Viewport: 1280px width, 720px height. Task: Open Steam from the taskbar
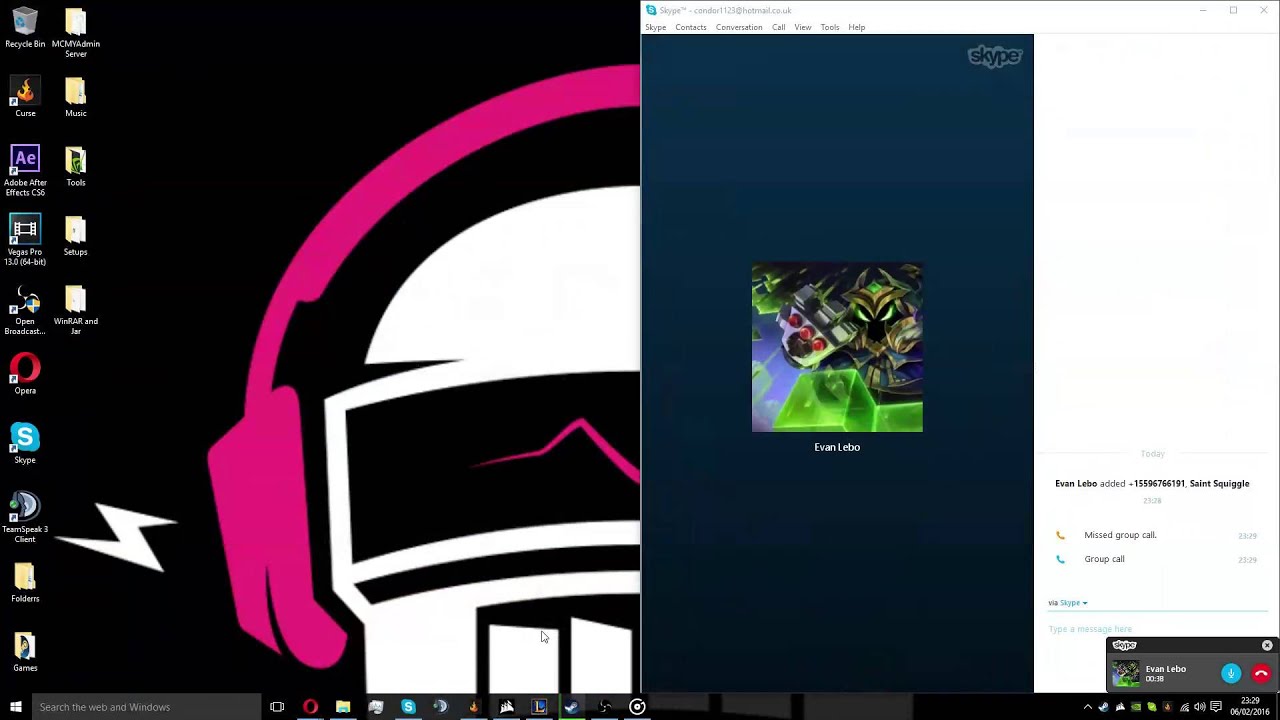click(x=571, y=707)
